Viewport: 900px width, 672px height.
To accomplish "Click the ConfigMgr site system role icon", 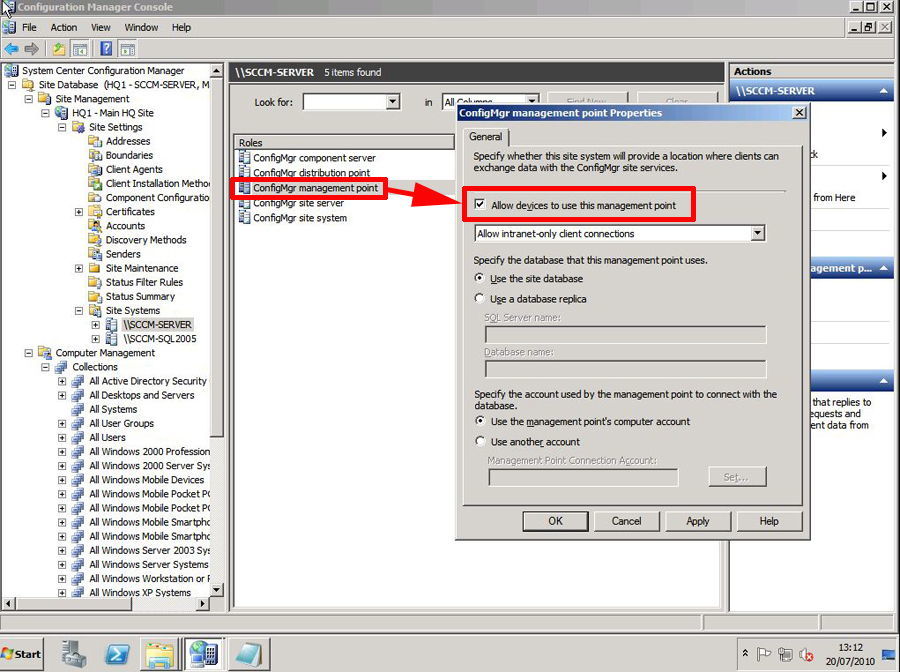I will [x=245, y=217].
